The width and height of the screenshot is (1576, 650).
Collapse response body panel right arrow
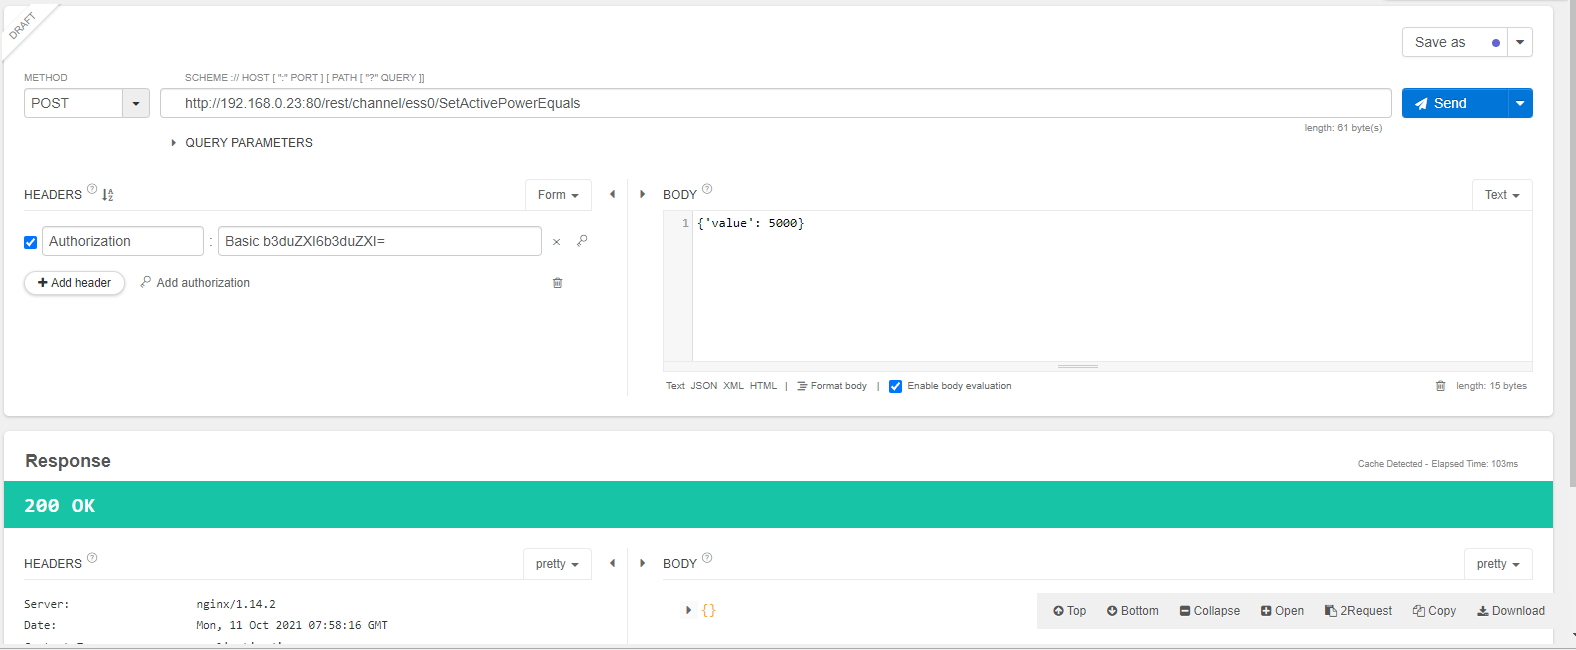point(642,563)
